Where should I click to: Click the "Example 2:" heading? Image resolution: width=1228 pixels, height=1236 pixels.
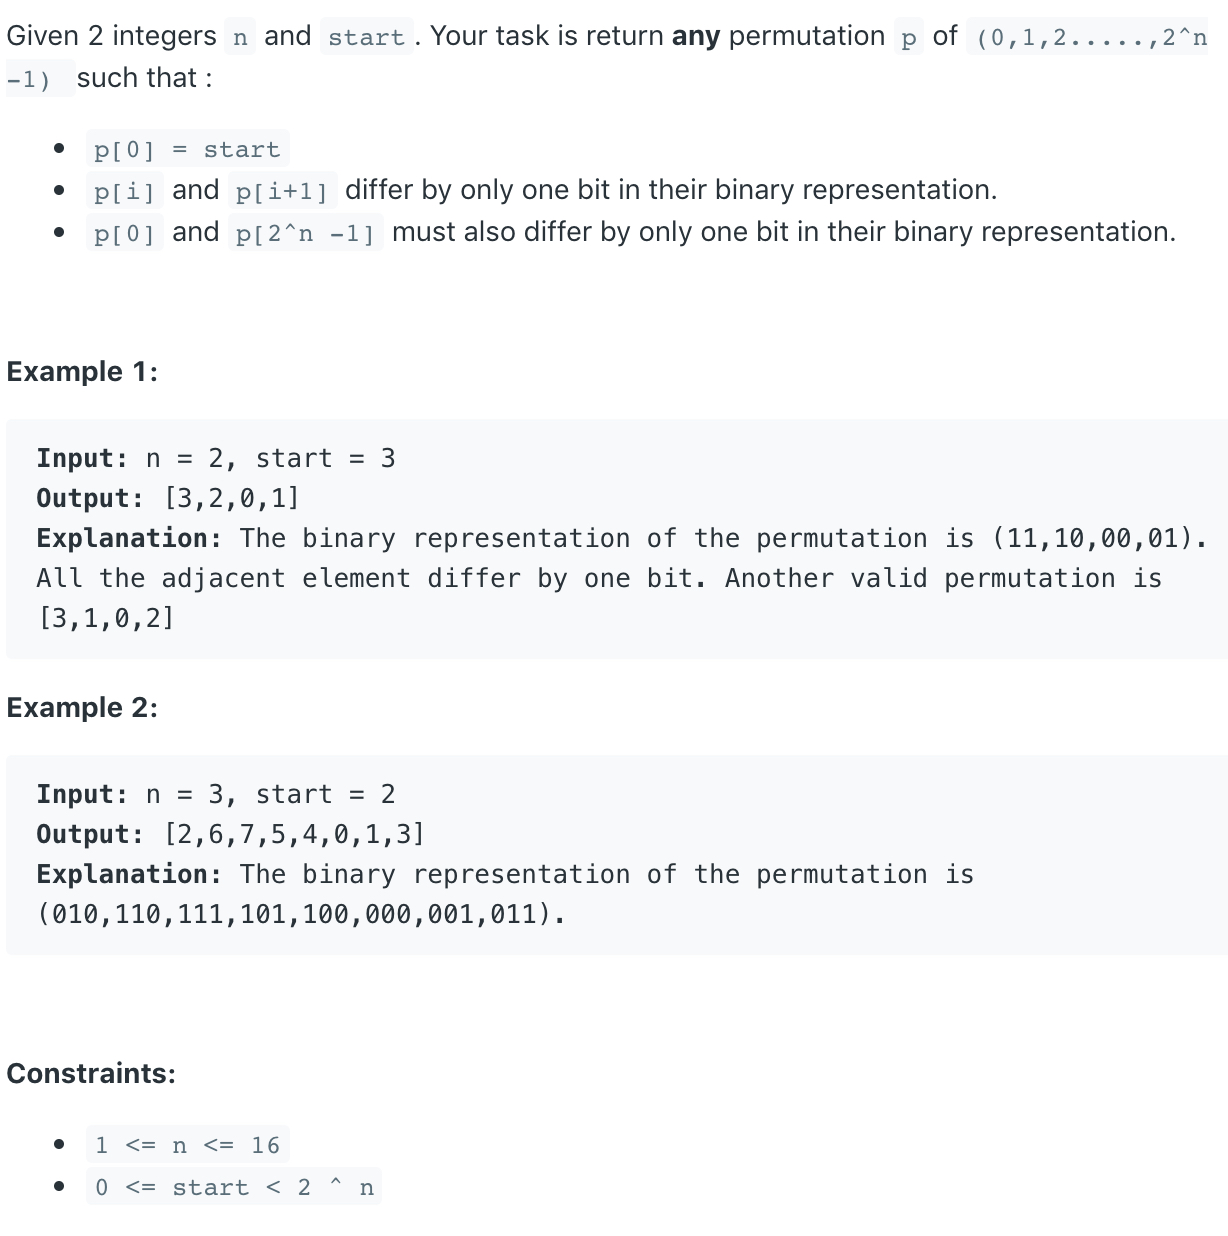pos(82,708)
